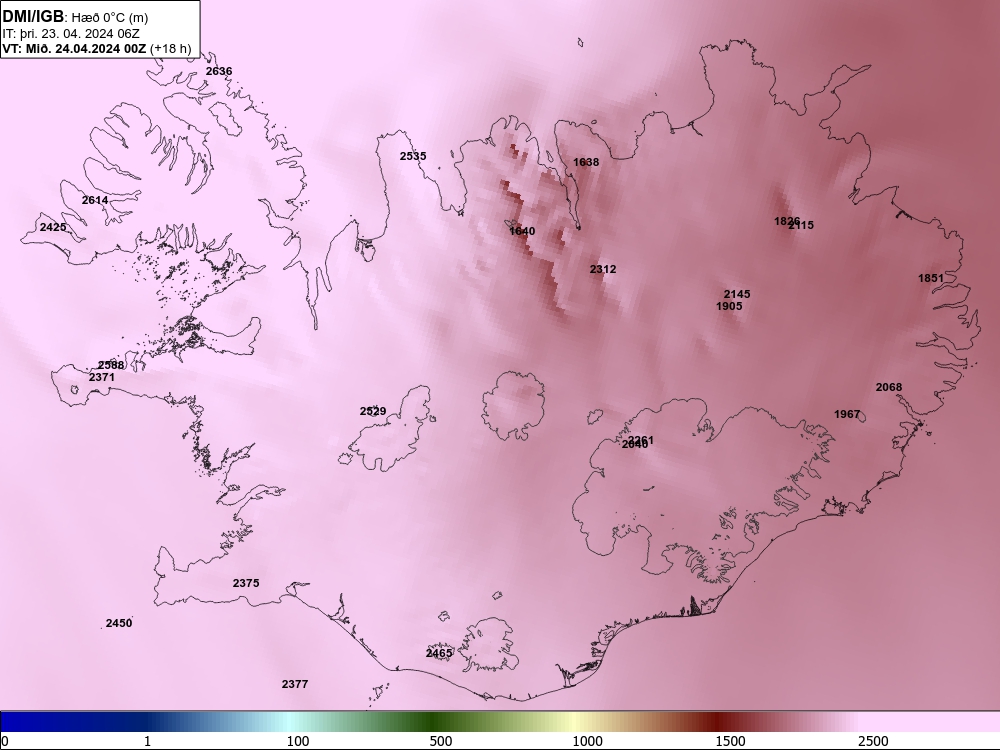Image resolution: width=1000 pixels, height=750 pixels.
Task: Click the 2465 value label
Action: click(439, 654)
